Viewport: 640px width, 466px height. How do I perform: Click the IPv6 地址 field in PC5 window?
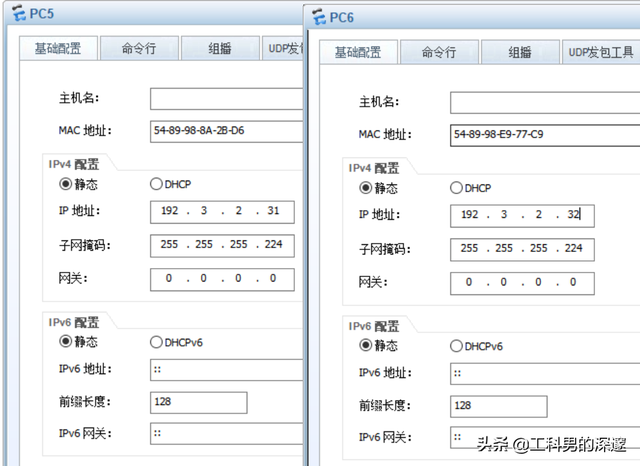[x=227, y=370]
